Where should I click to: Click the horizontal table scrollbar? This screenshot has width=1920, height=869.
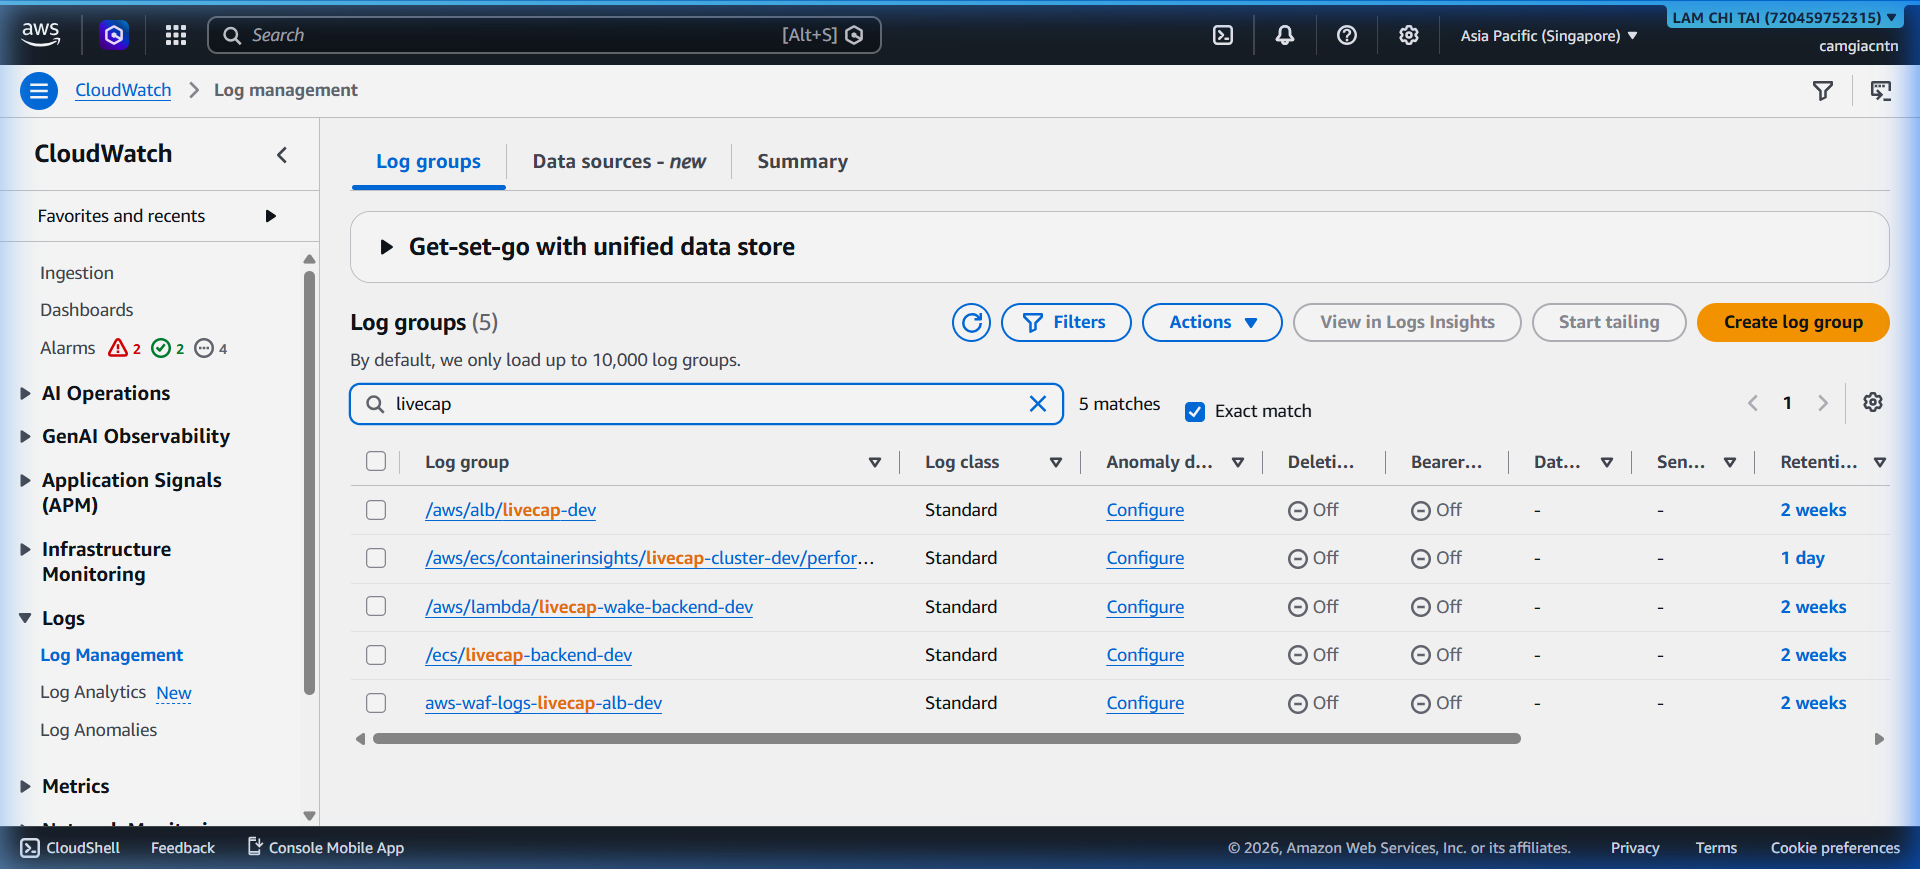(946, 739)
